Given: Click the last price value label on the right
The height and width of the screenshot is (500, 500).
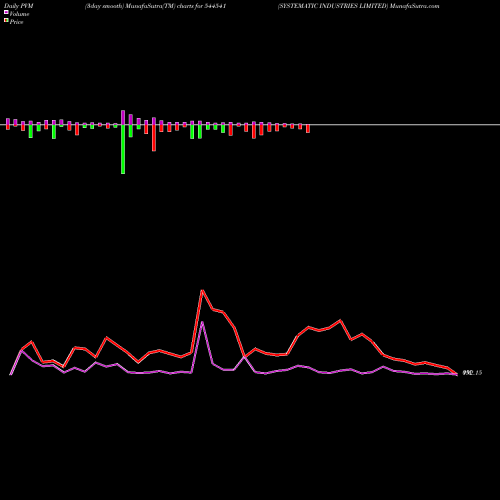Looking at the screenshot, I should [x=472, y=373].
